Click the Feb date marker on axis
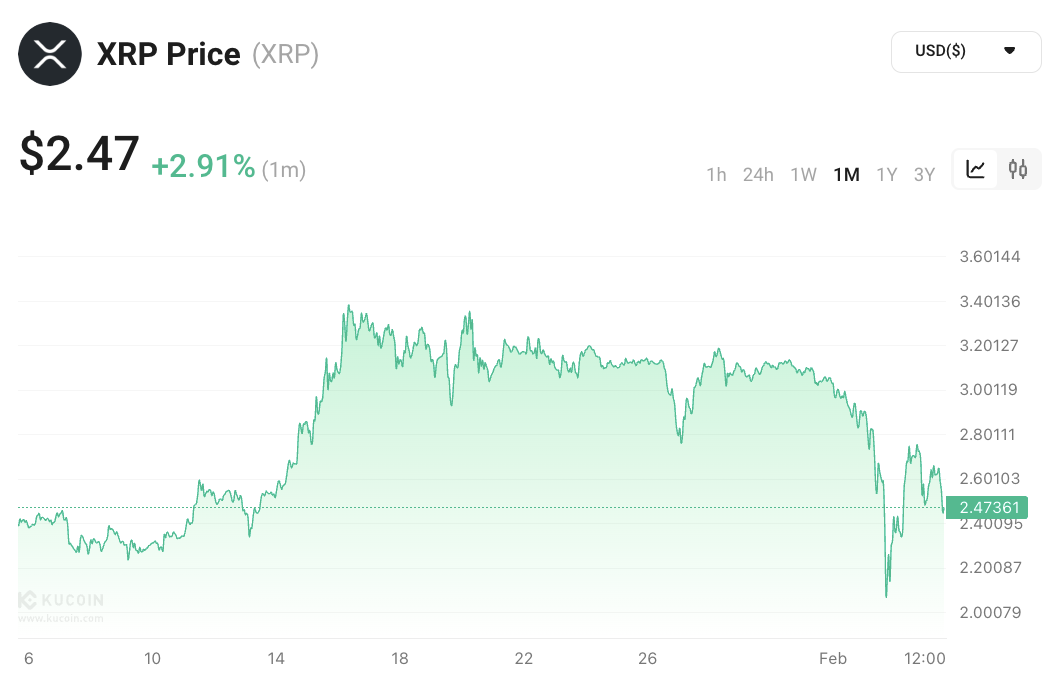The width and height of the screenshot is (1054, 692). pos(833,658)
